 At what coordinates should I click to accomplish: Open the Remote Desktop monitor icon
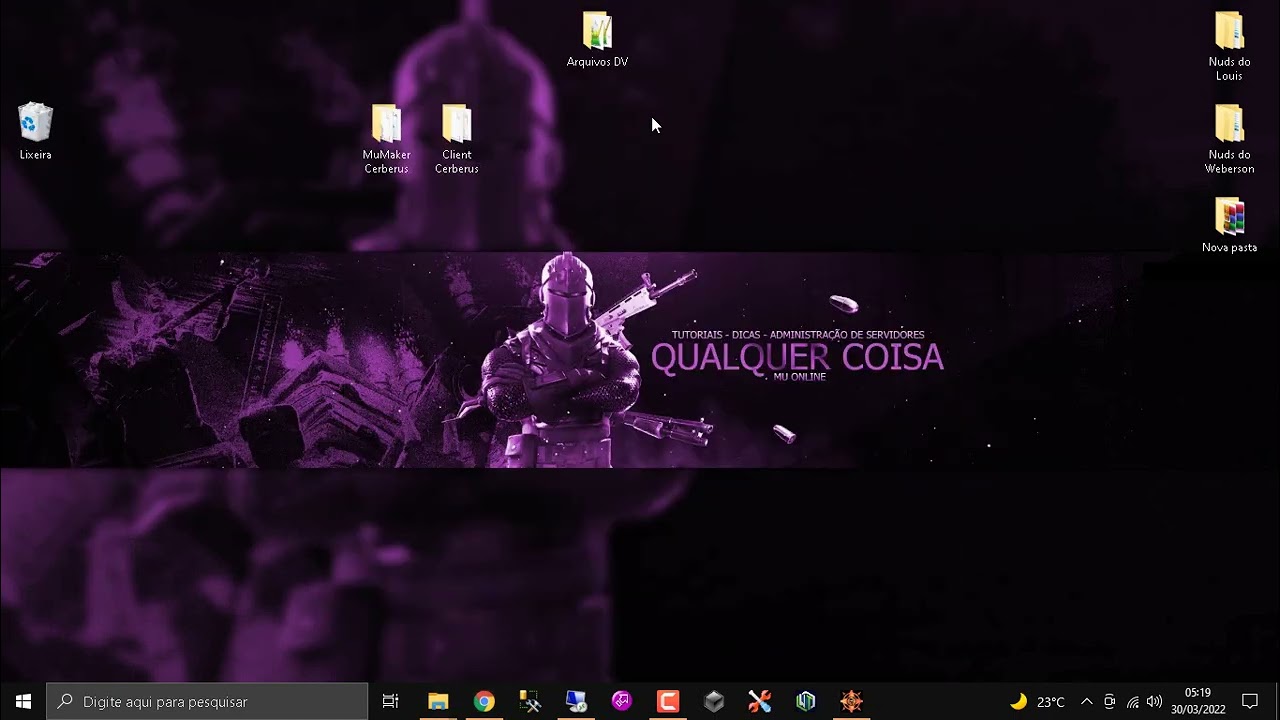coord(576,701)
